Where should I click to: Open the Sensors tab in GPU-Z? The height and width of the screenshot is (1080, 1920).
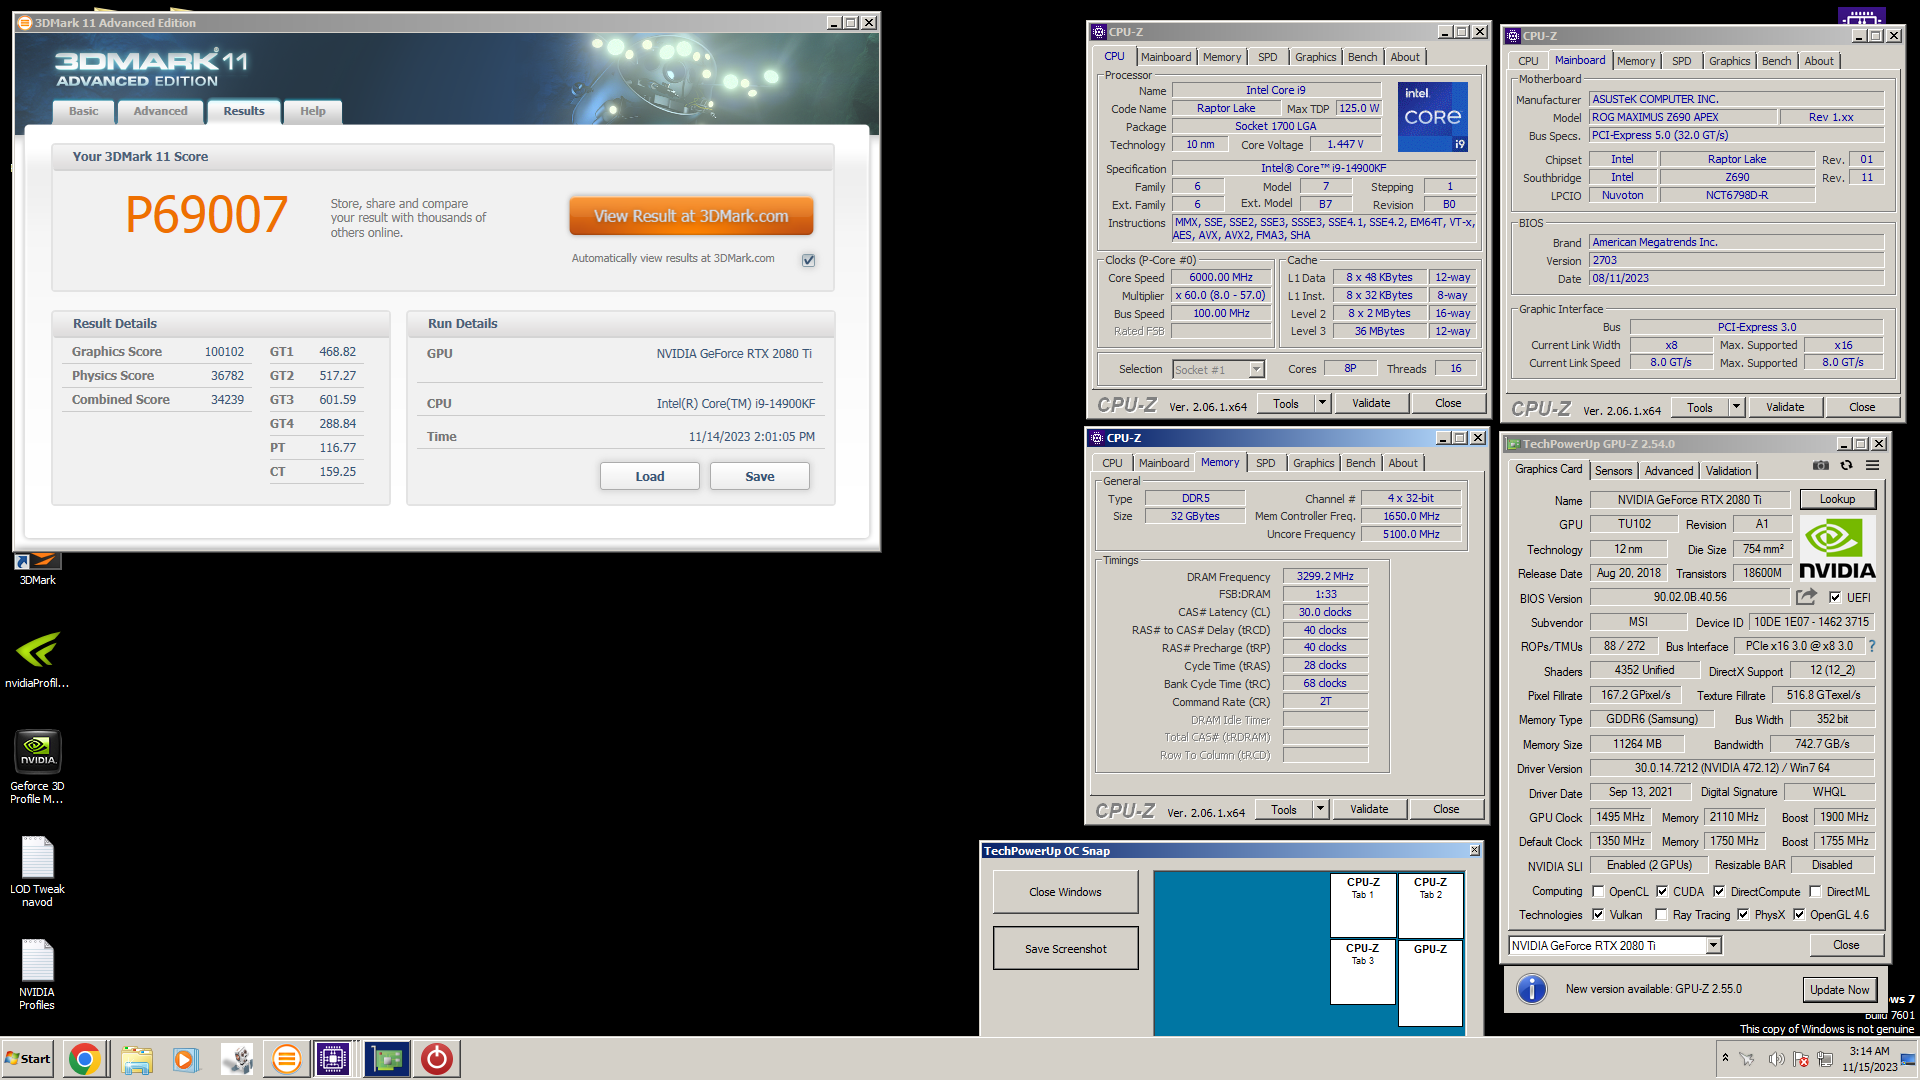(x=1613, y=471)
